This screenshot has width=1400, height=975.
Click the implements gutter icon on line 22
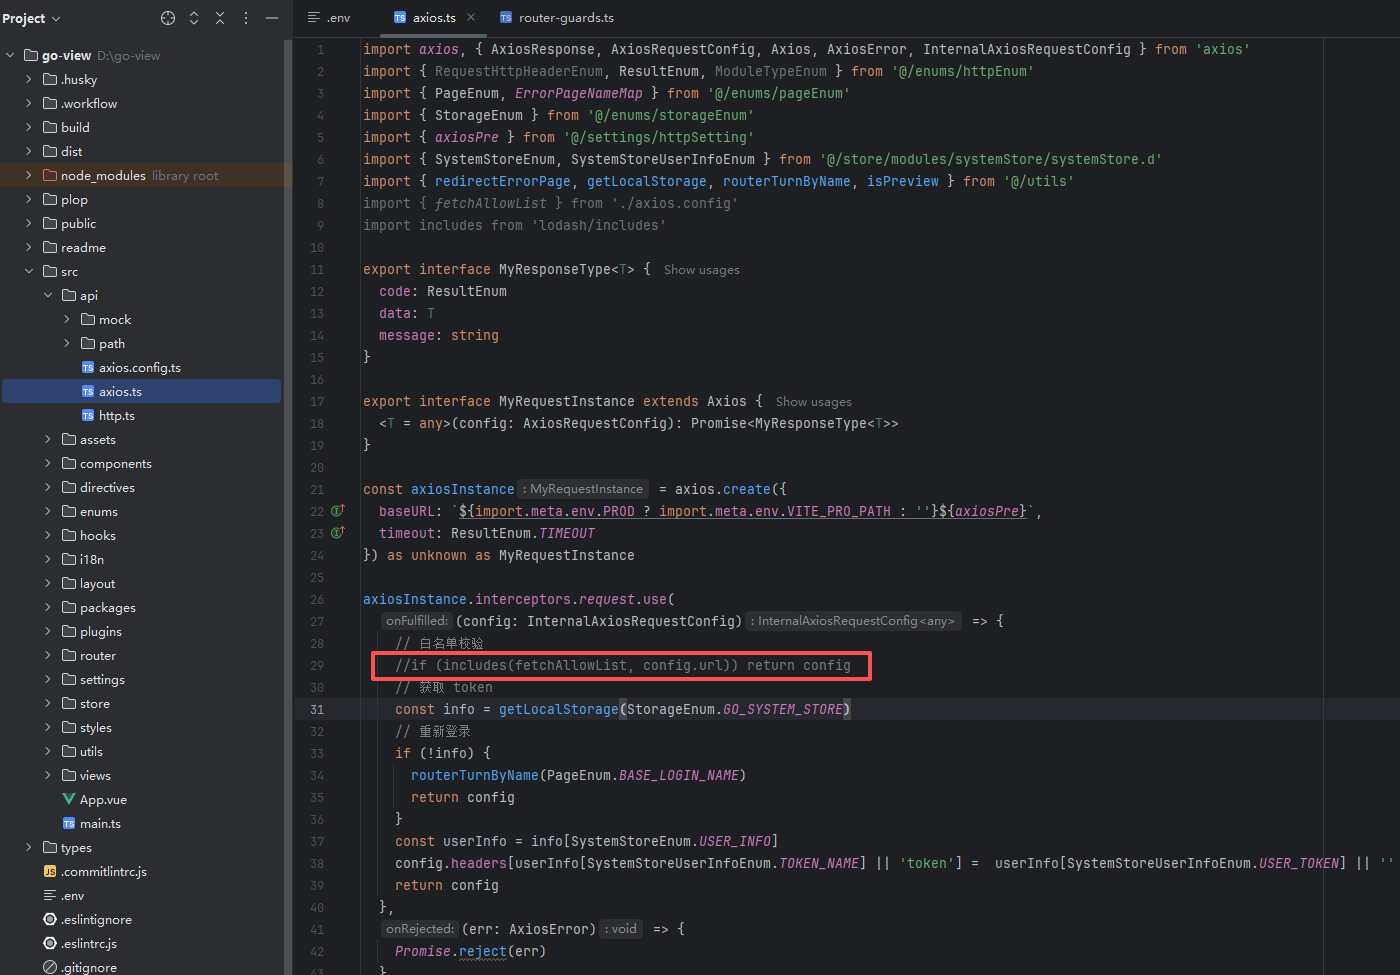(338, 511)
